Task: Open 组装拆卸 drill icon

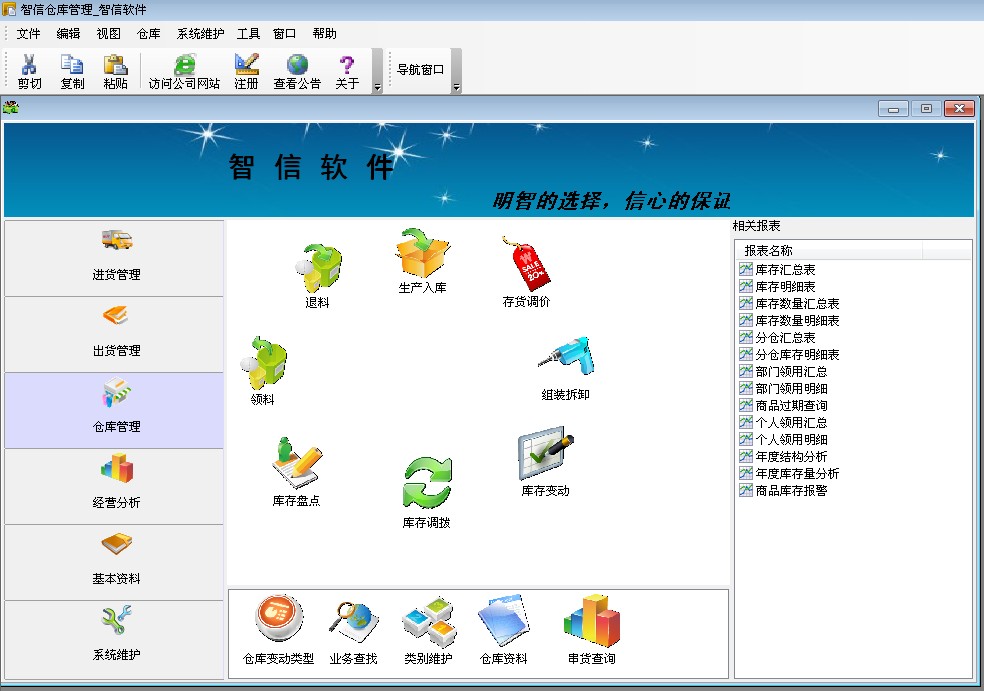Action: (565, 369)
